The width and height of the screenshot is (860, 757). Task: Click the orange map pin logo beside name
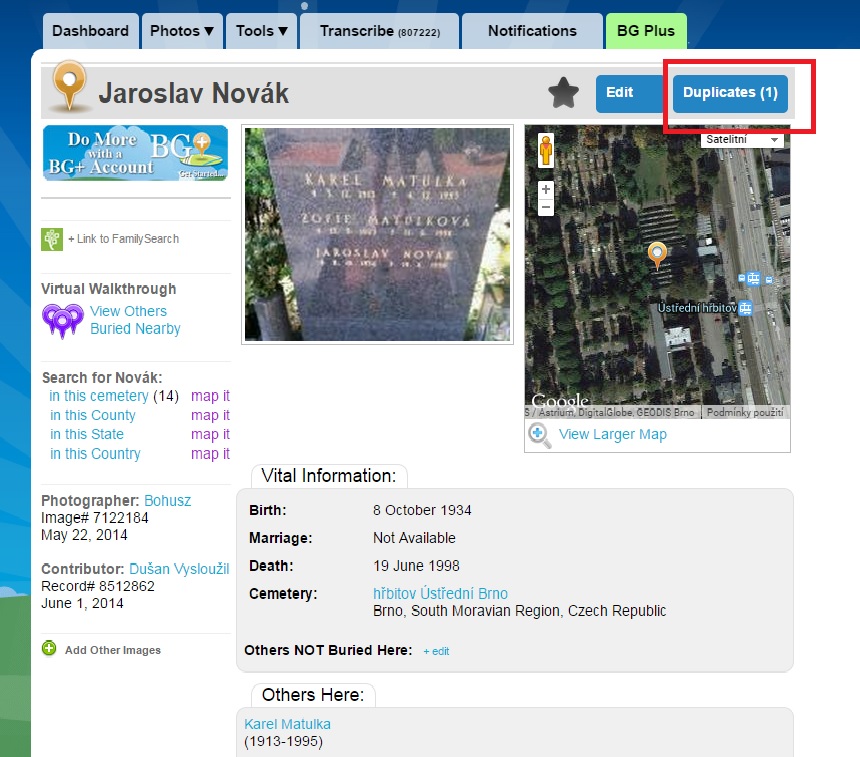coord(69,87)
